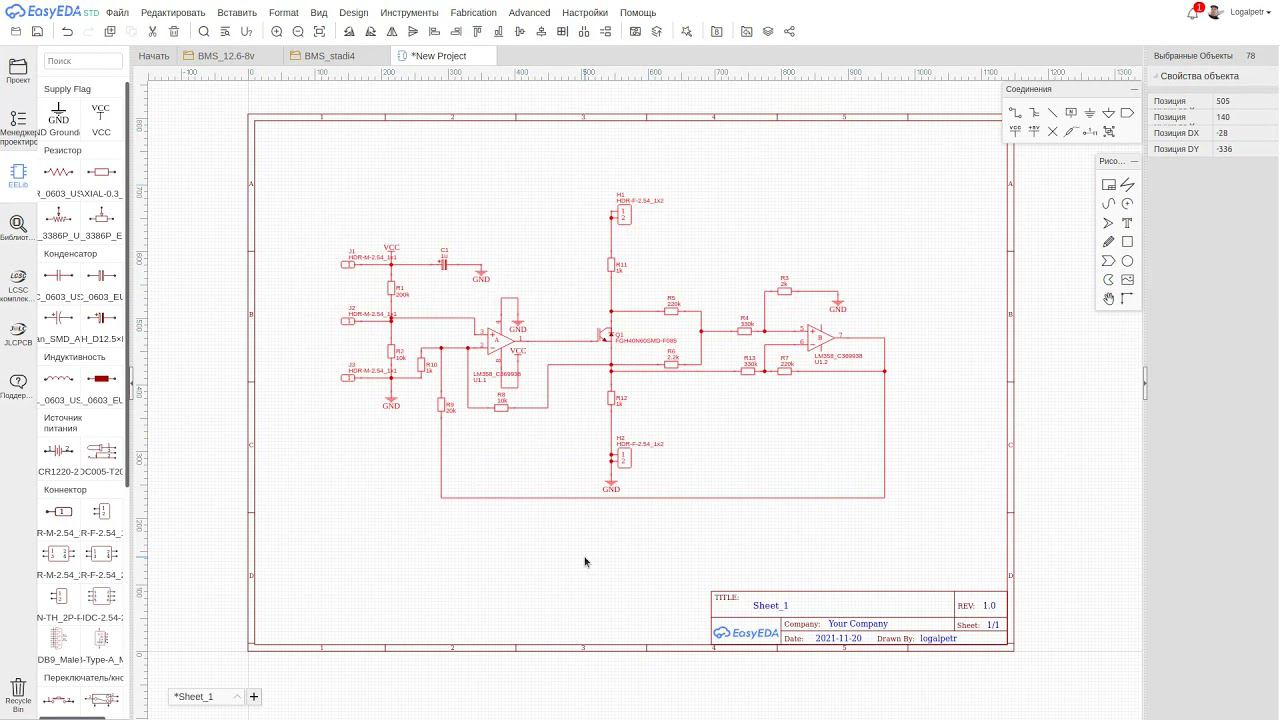Image resolution: width=1280 pixels, height=720 pixels.
Task: Pick the No Connect flag tool
Action: (1052, 132)
